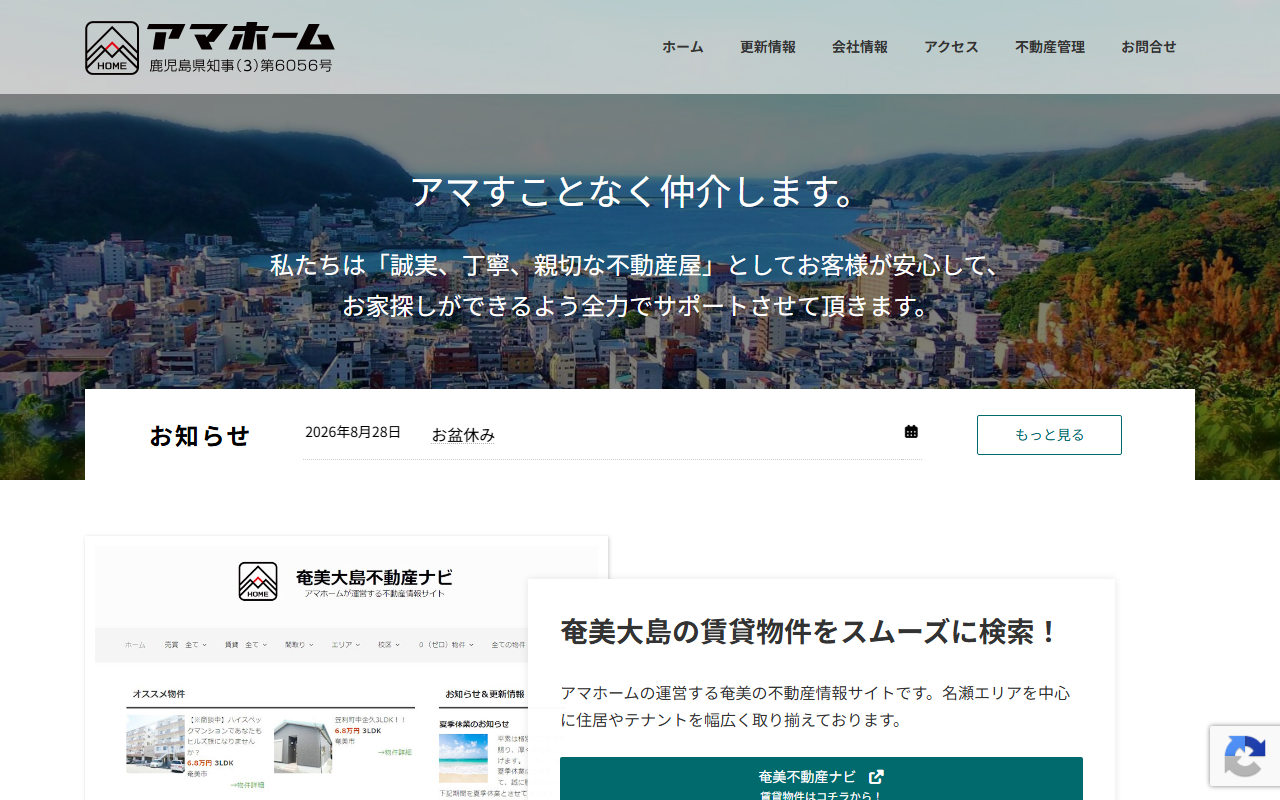Select アクセス in the top menu
1280x800 pixels.
pos(951,47)
